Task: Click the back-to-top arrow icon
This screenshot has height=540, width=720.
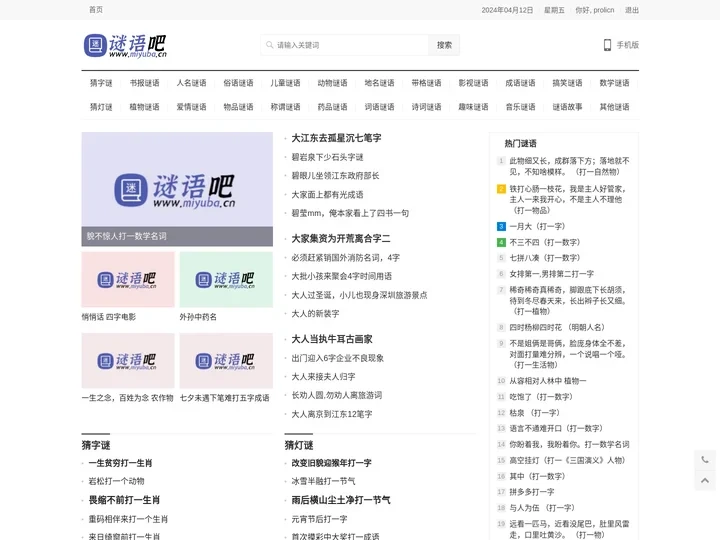Action: [x=705, y=480]
